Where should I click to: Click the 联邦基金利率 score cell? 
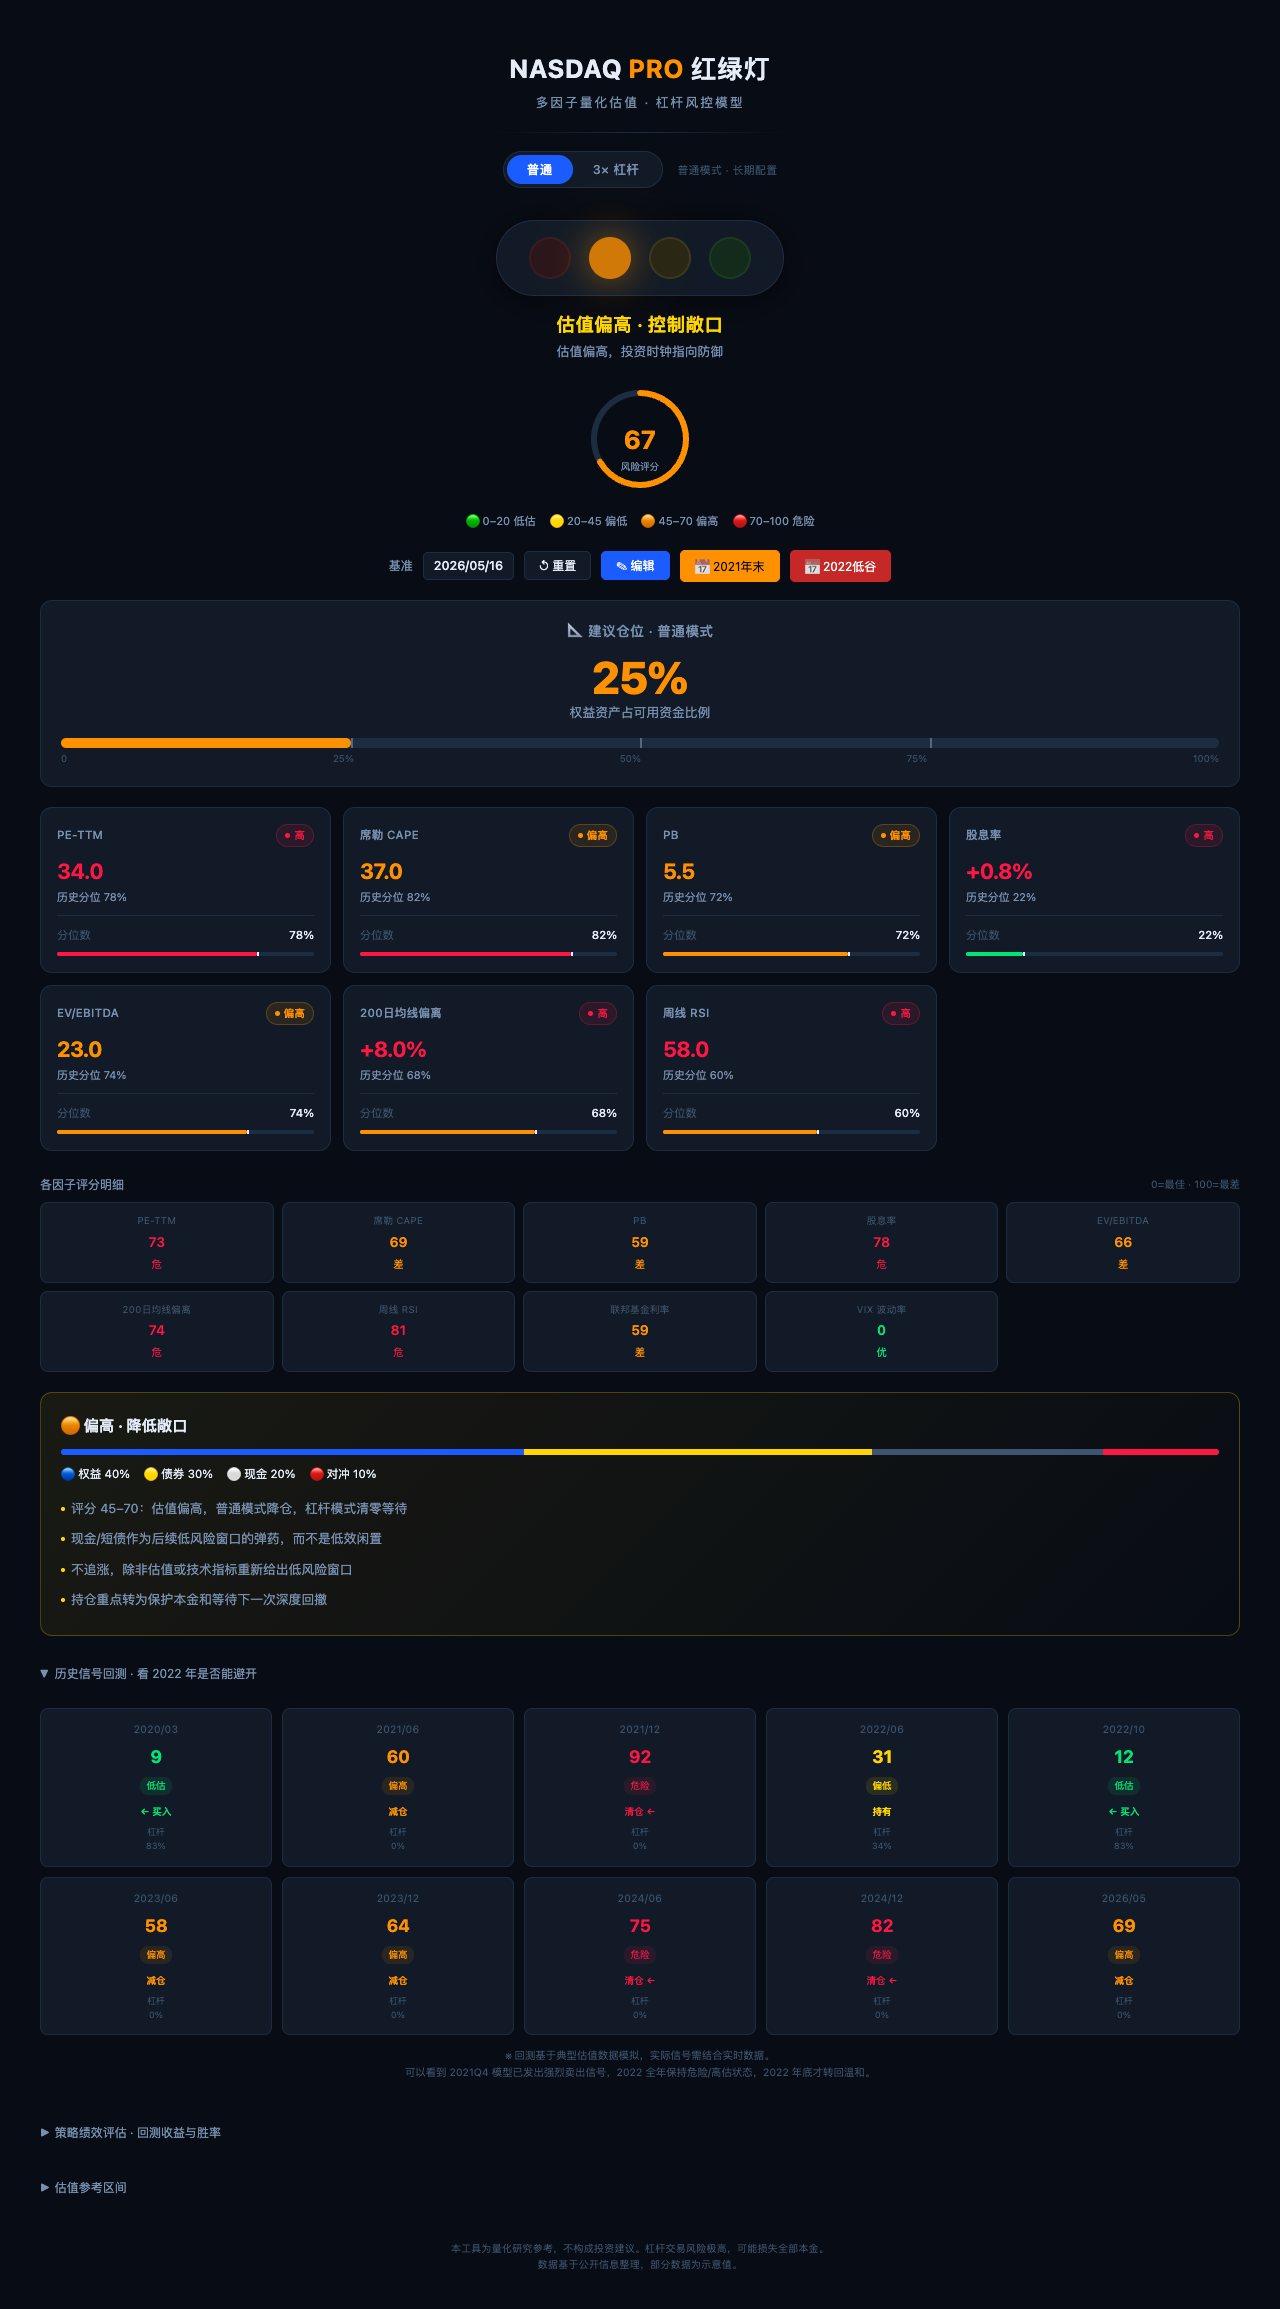[x=640, y=1331]
